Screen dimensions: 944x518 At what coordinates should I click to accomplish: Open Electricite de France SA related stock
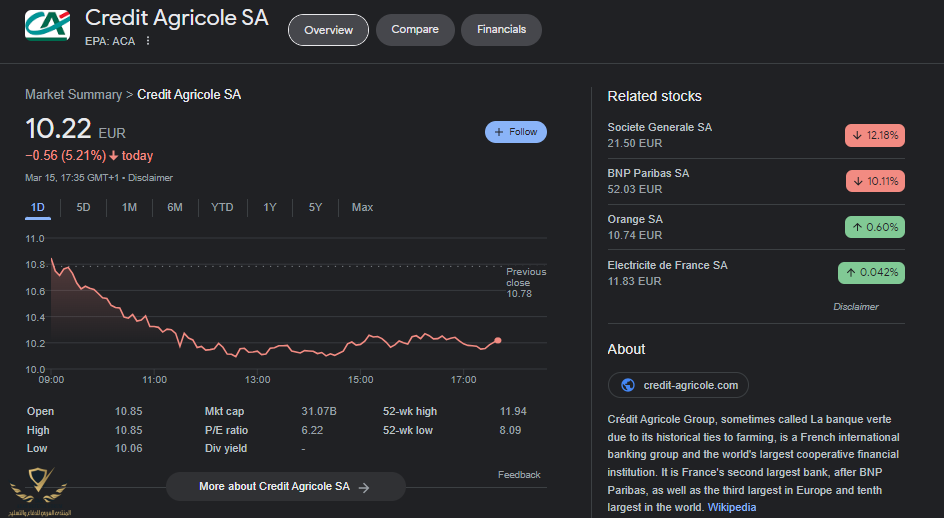[756, 273]
